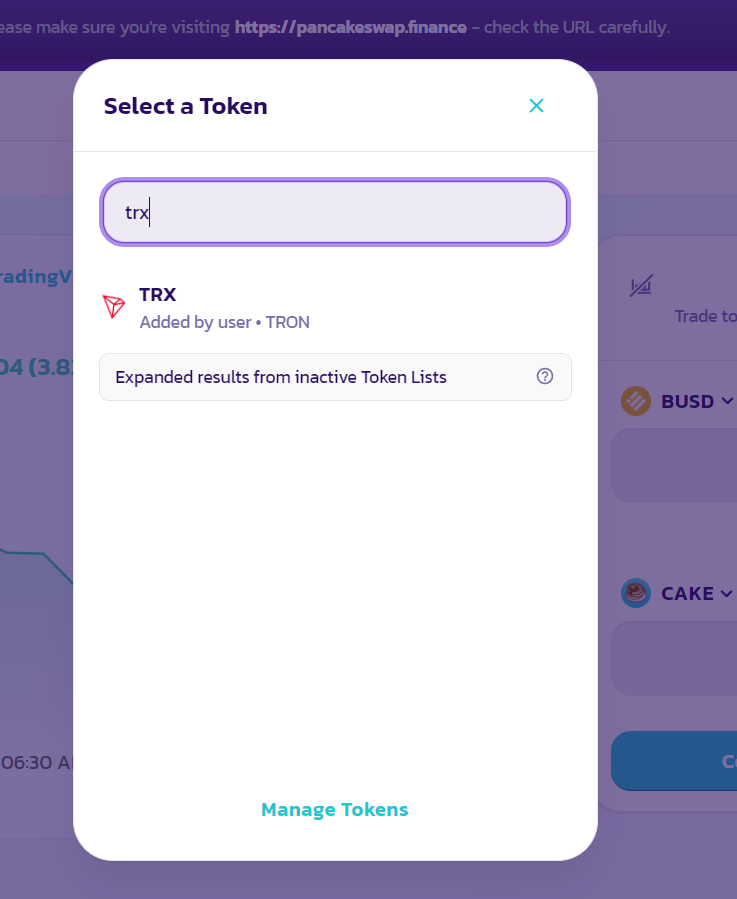
Task: Click the CAKE amount input box
Action: 674,658
